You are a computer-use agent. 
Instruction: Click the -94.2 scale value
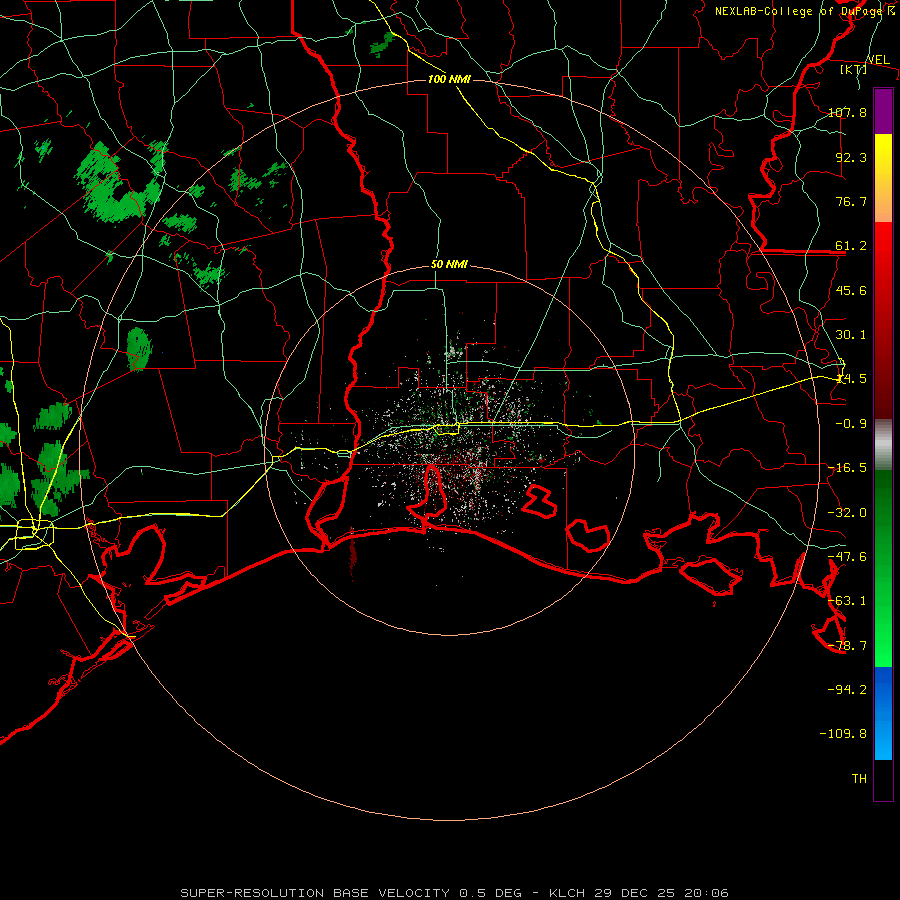tap(847, 689)
